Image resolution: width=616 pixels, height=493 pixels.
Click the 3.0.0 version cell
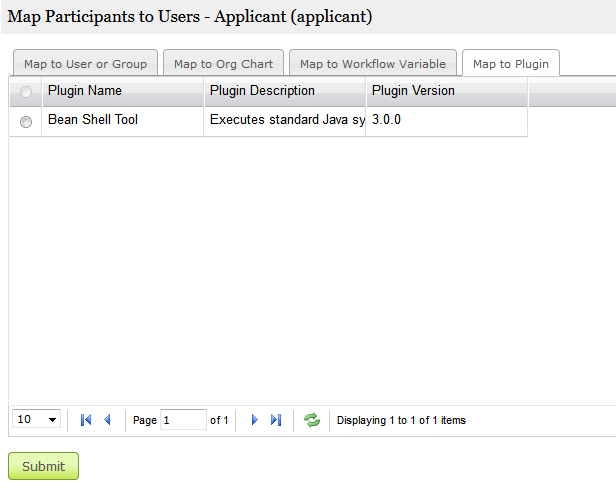point(445,120)
